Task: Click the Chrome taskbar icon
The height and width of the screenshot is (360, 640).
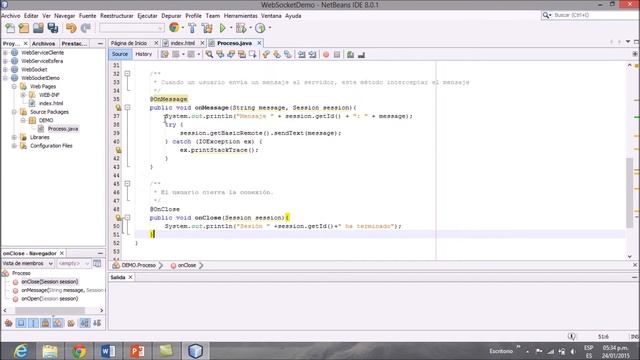Action: pyautogui.click(x=79, y=351)
